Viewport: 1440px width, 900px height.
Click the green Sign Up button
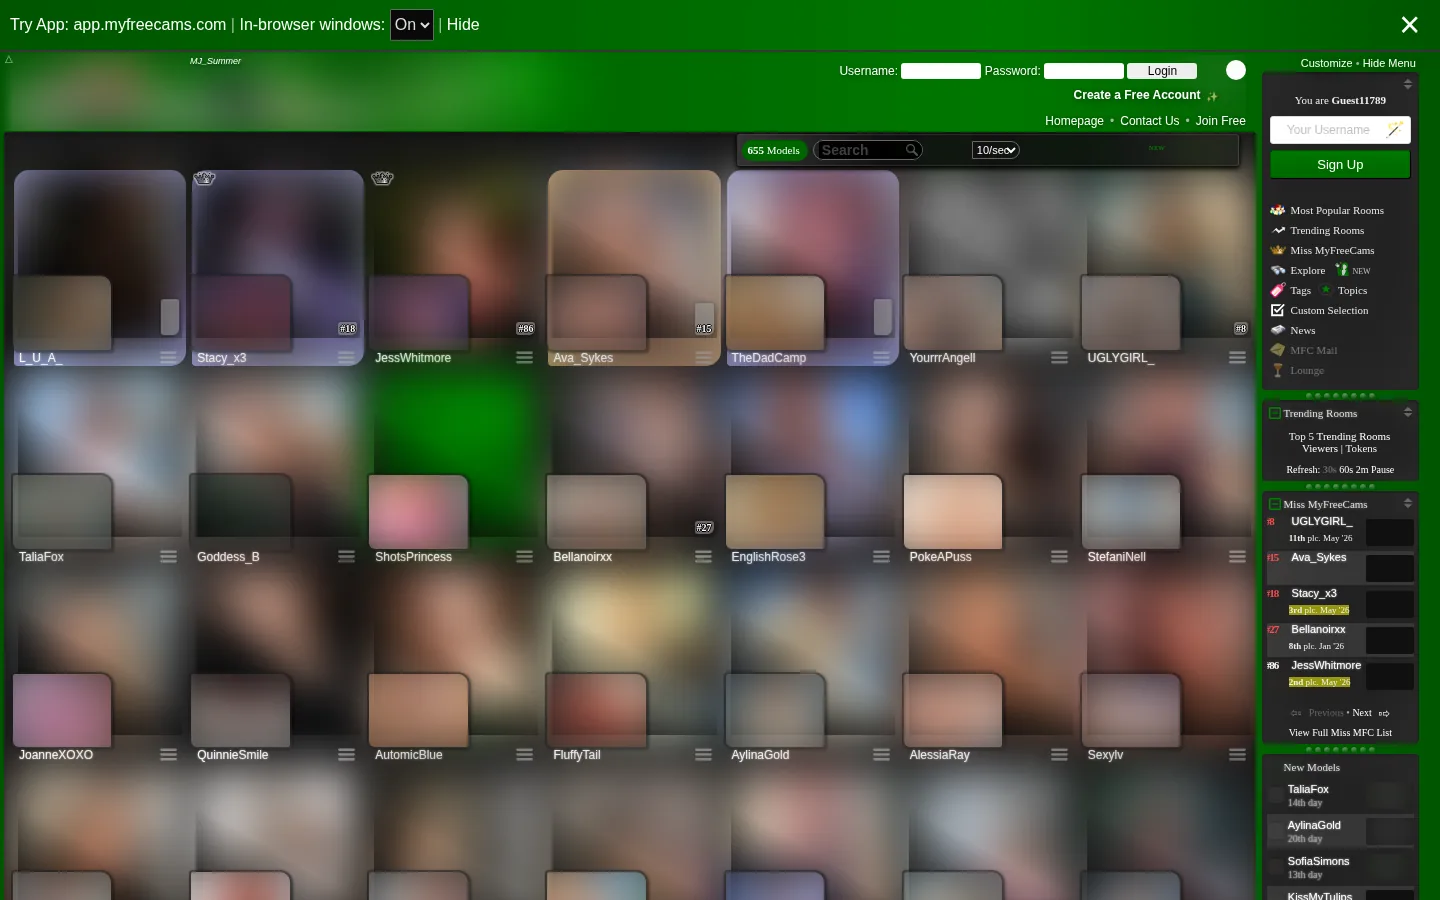[x=1340, y=165]
